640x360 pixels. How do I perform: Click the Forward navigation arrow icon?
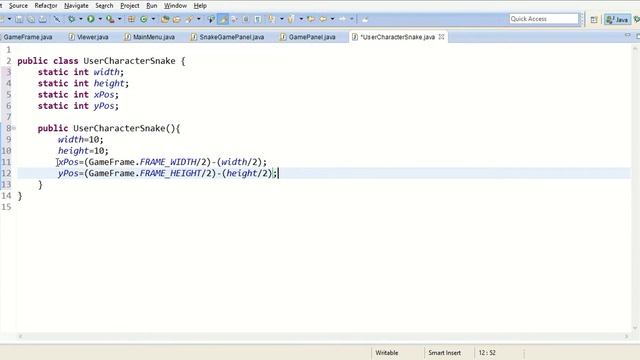[x=342, y=19]
